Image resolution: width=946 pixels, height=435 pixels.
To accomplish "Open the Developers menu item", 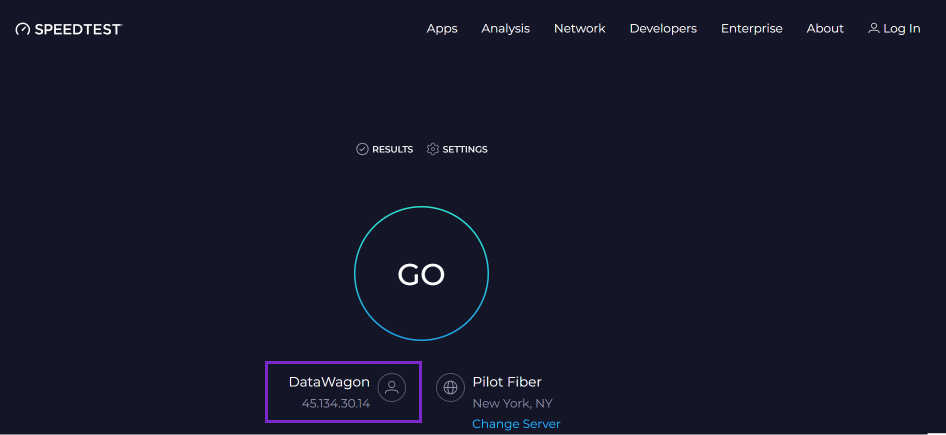I will 663,28.
